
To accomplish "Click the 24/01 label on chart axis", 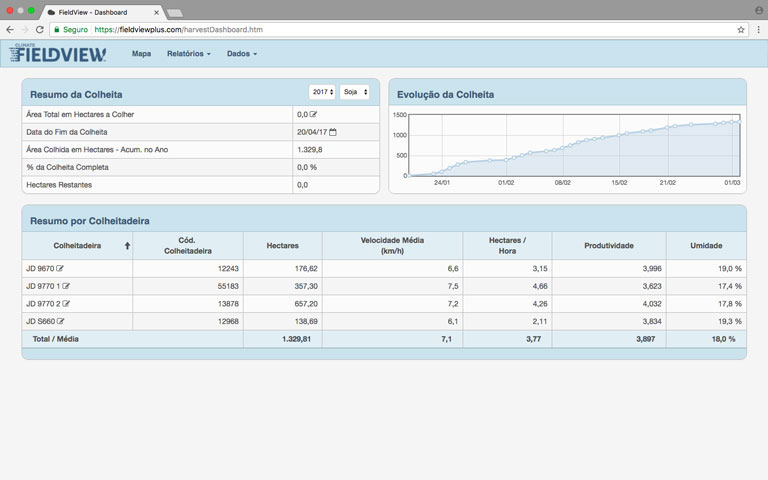I will (442, 182).
